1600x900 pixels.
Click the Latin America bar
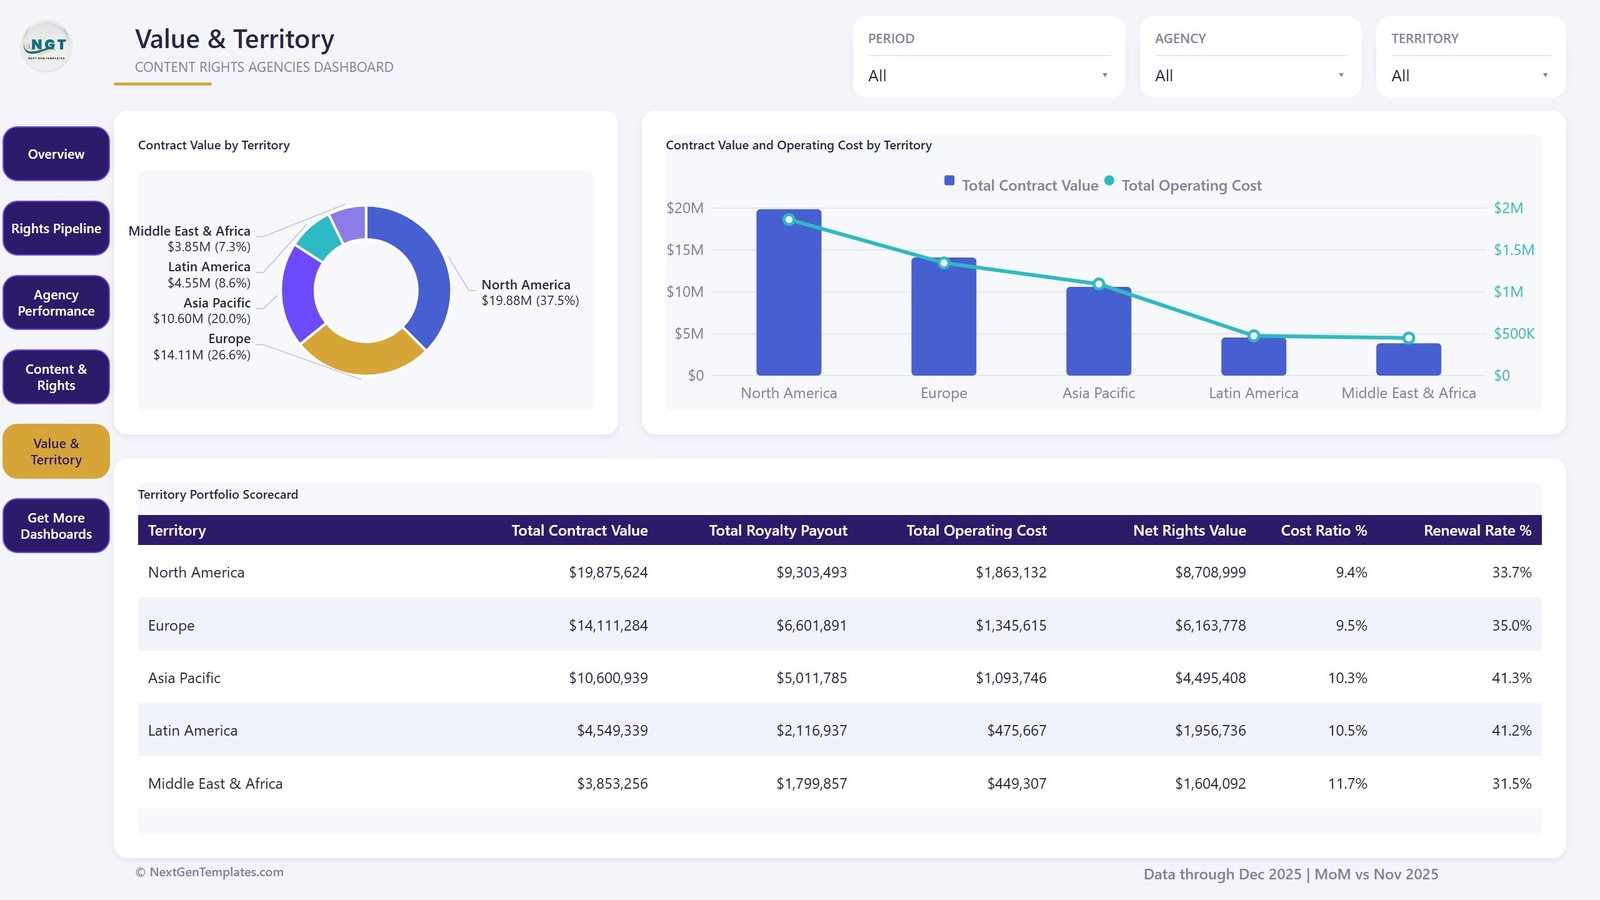(x=1254, y=357)
